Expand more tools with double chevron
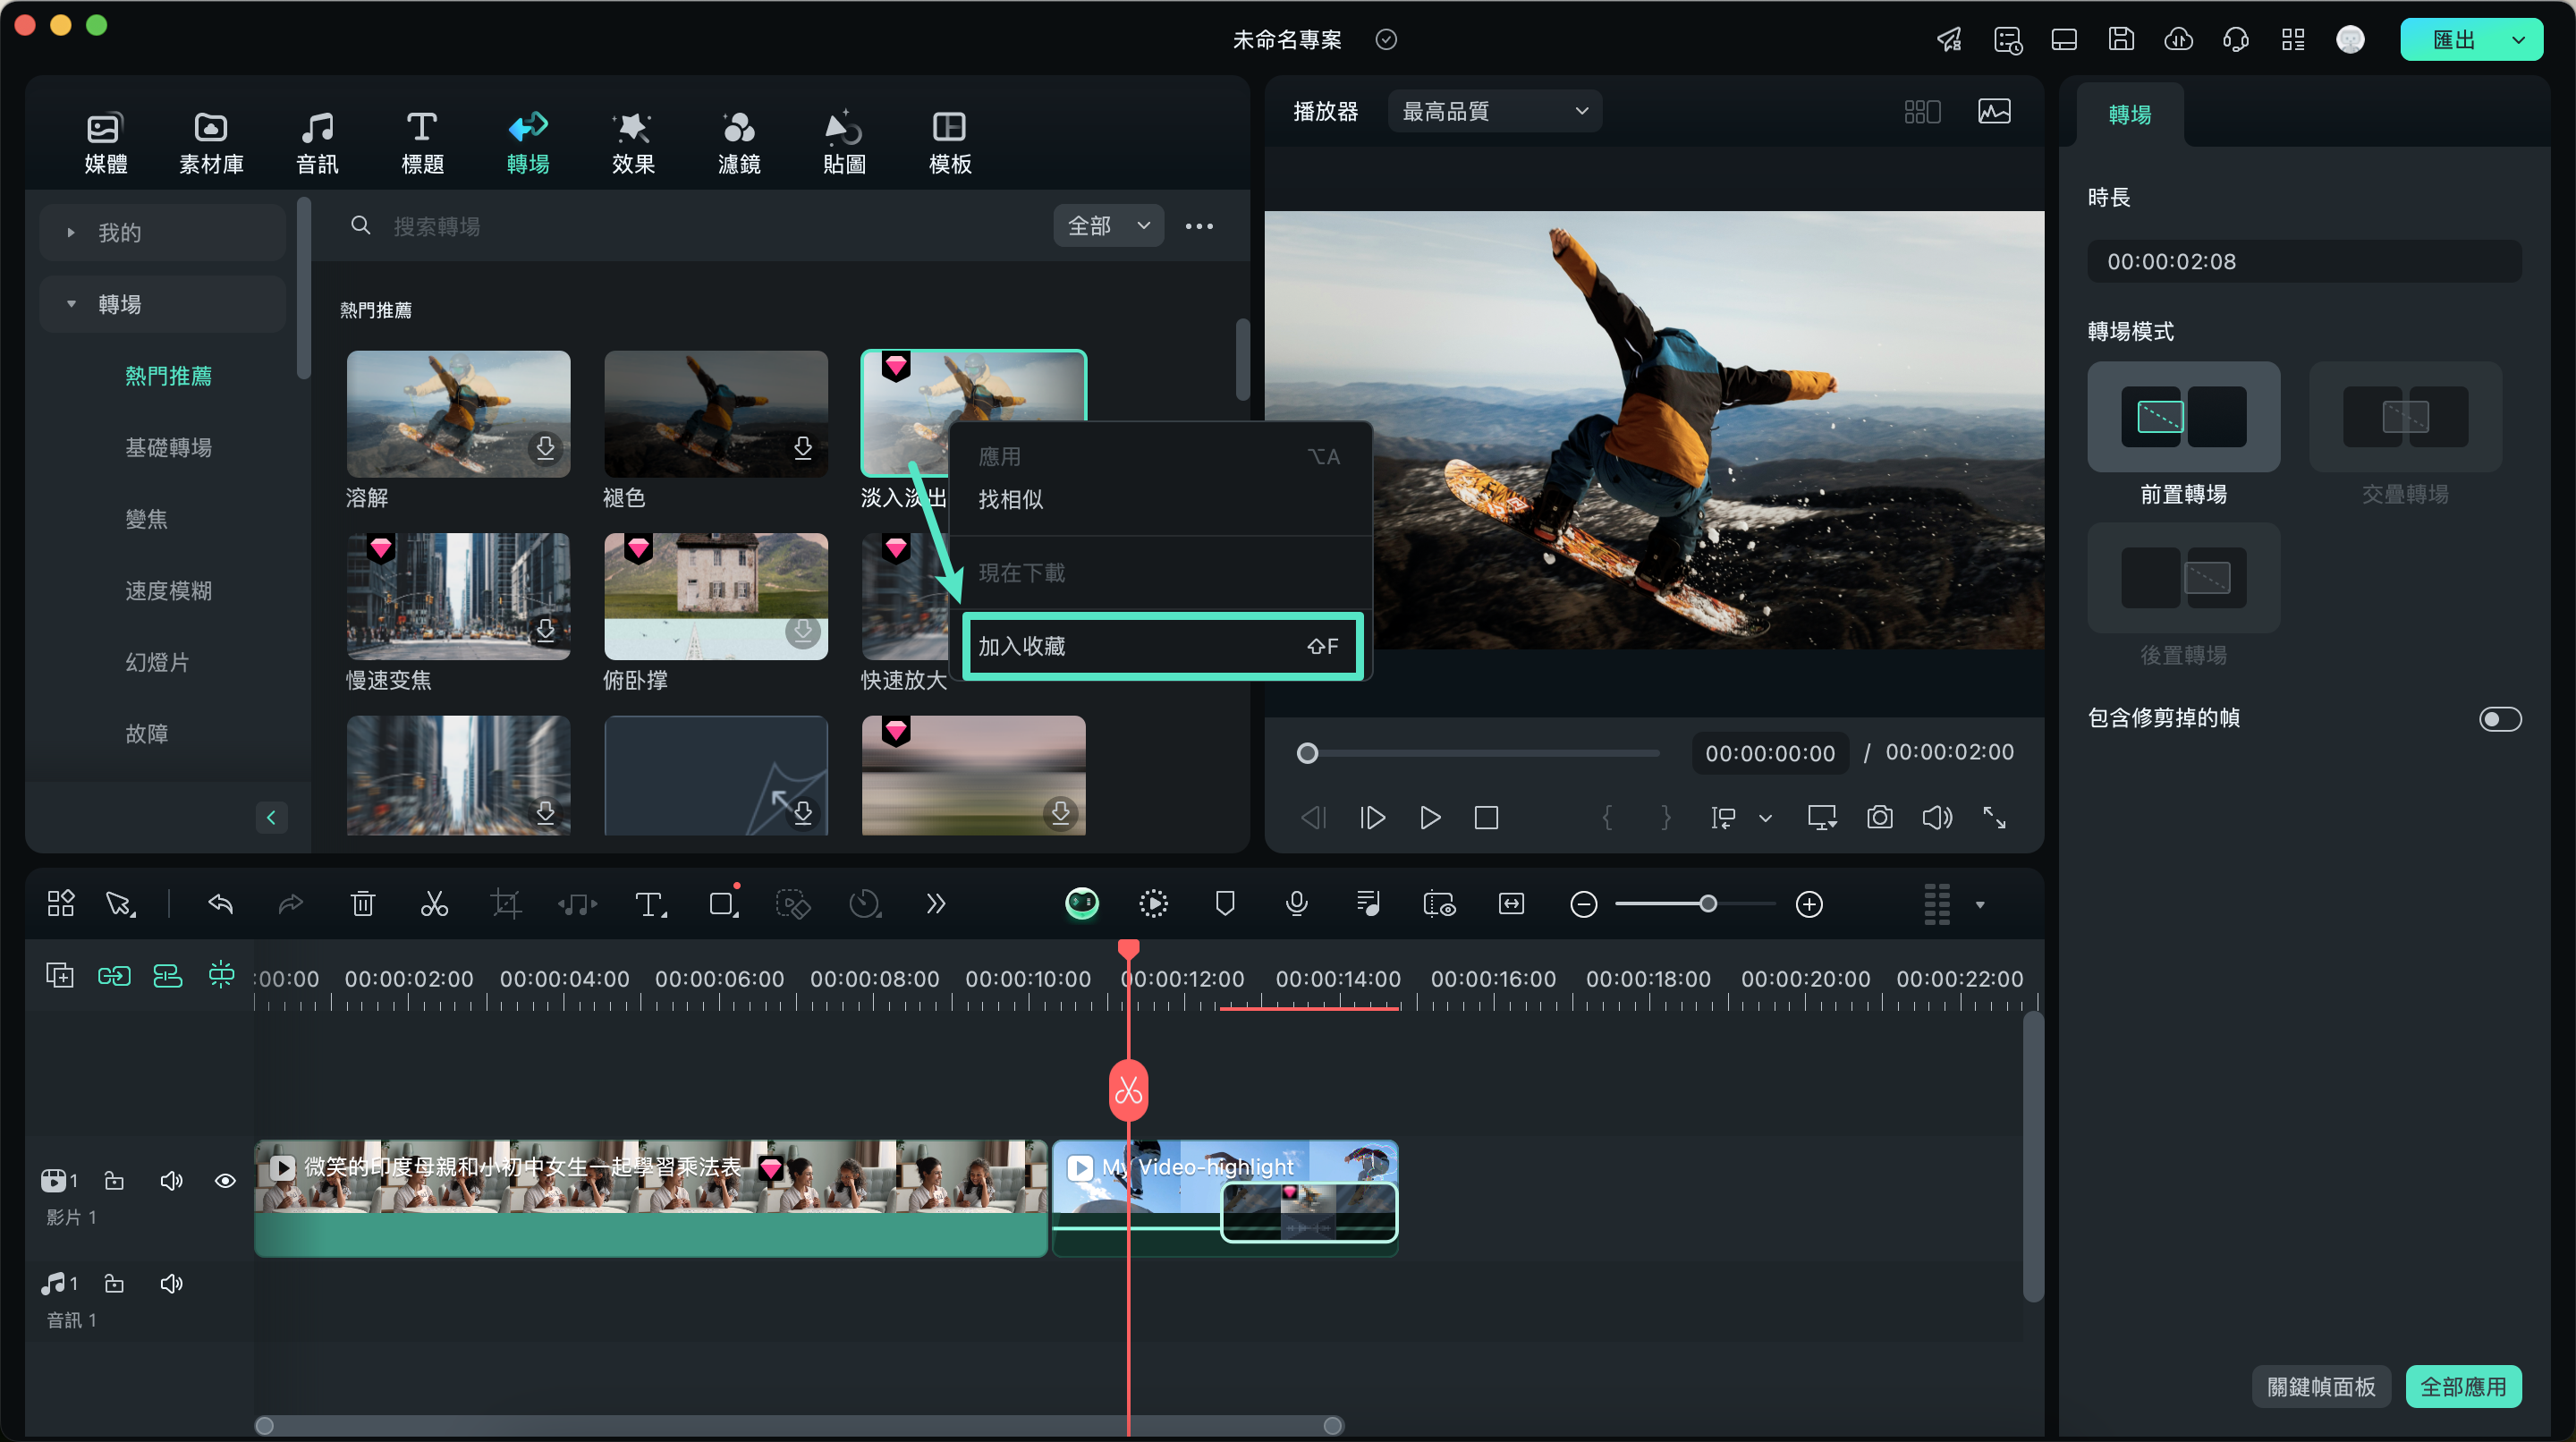 pos(935,904)
